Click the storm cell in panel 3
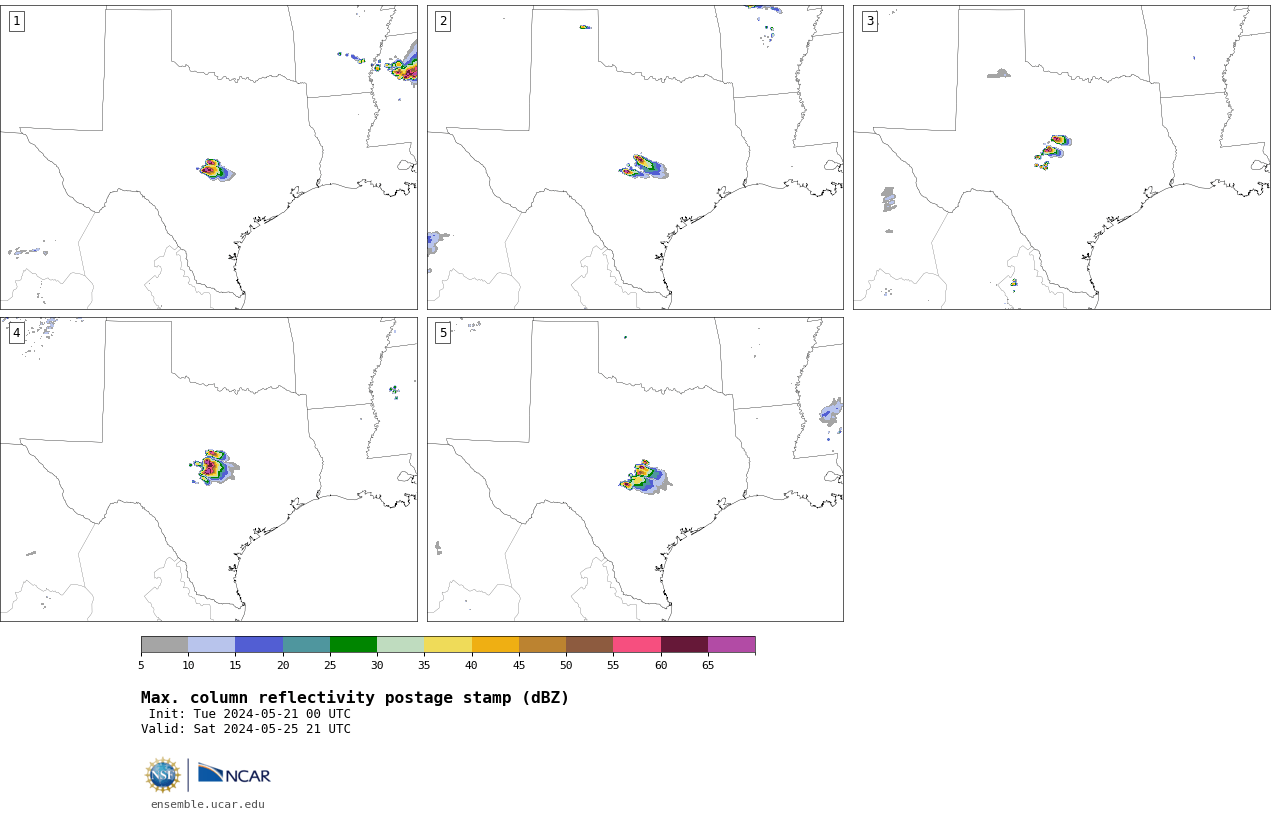1280x815 pixels. (x=1052, y=152)
